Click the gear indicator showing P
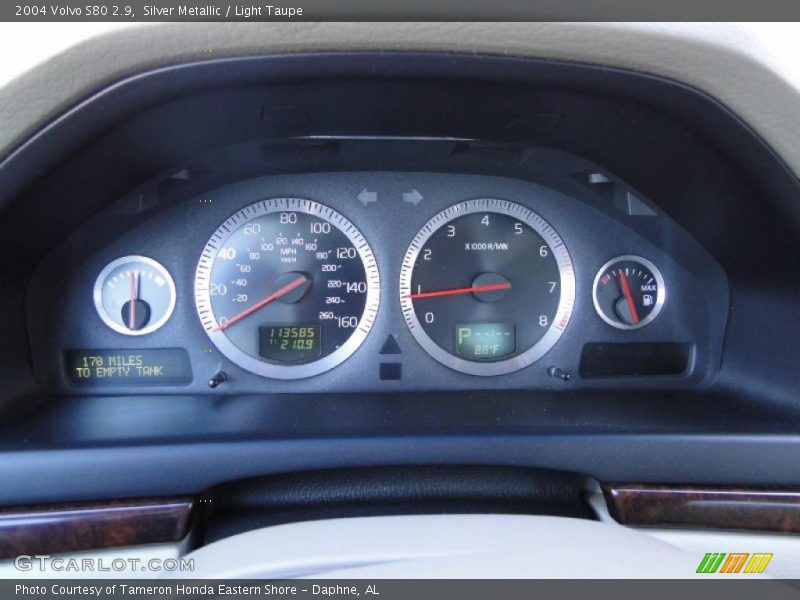The width and height of the screenshot is (800, 600). coord(464,335)
